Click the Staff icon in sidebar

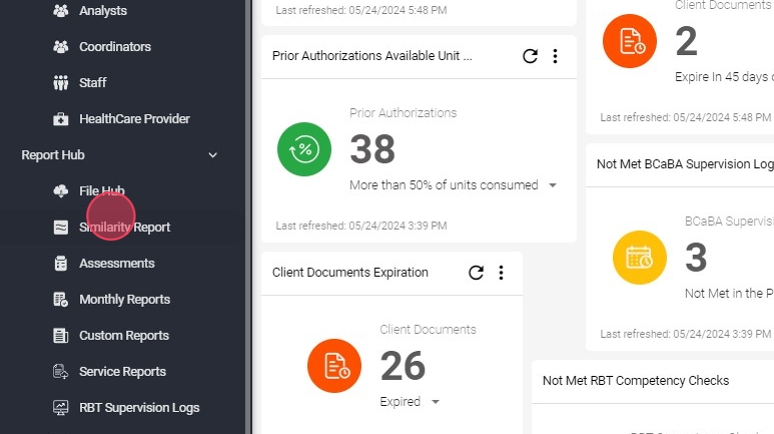(x=60, y=83)
